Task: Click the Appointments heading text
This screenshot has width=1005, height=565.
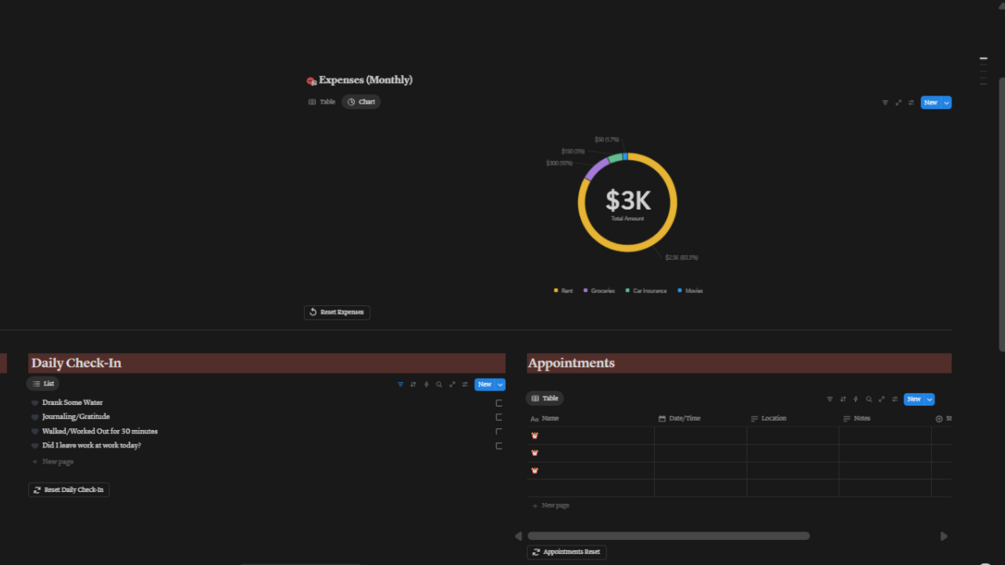Action: [571, 363]
